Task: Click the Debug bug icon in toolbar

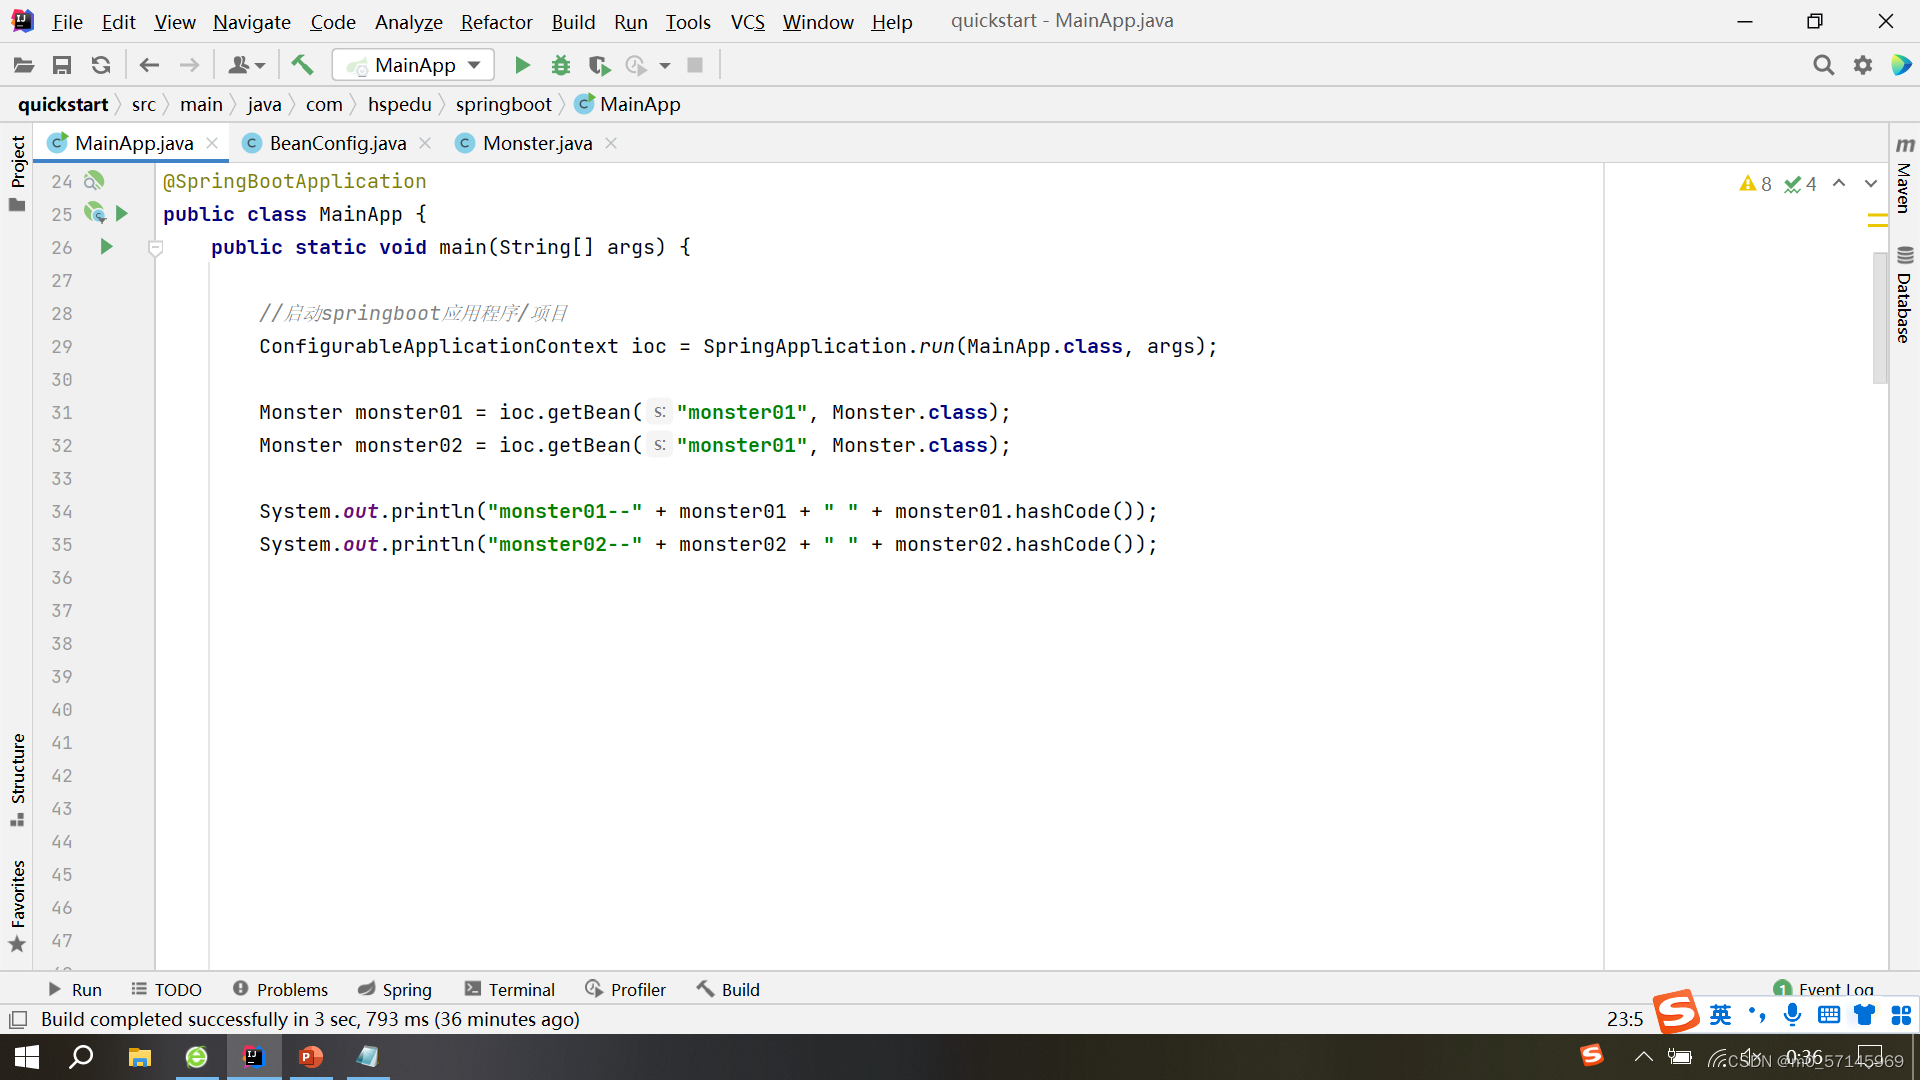Action: point(560,65)
